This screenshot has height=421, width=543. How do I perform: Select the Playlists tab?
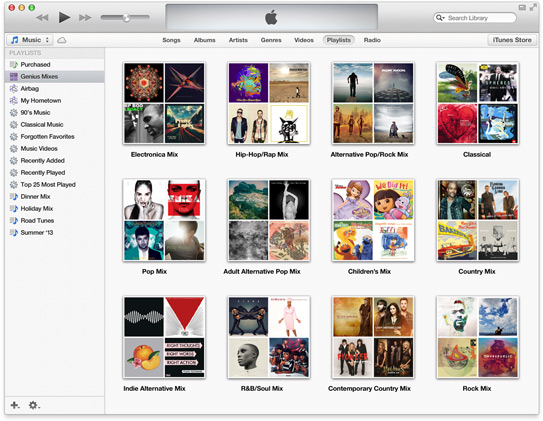(x=338, y=40)
